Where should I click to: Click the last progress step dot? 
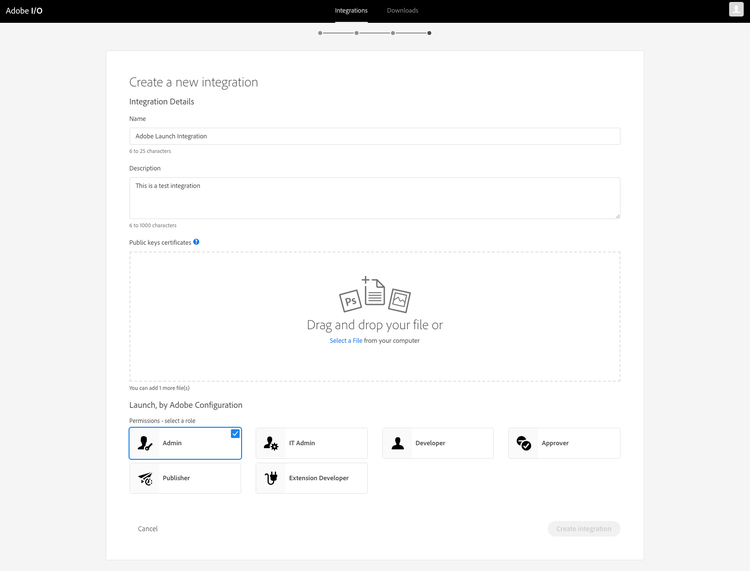(x=429, y=33)
